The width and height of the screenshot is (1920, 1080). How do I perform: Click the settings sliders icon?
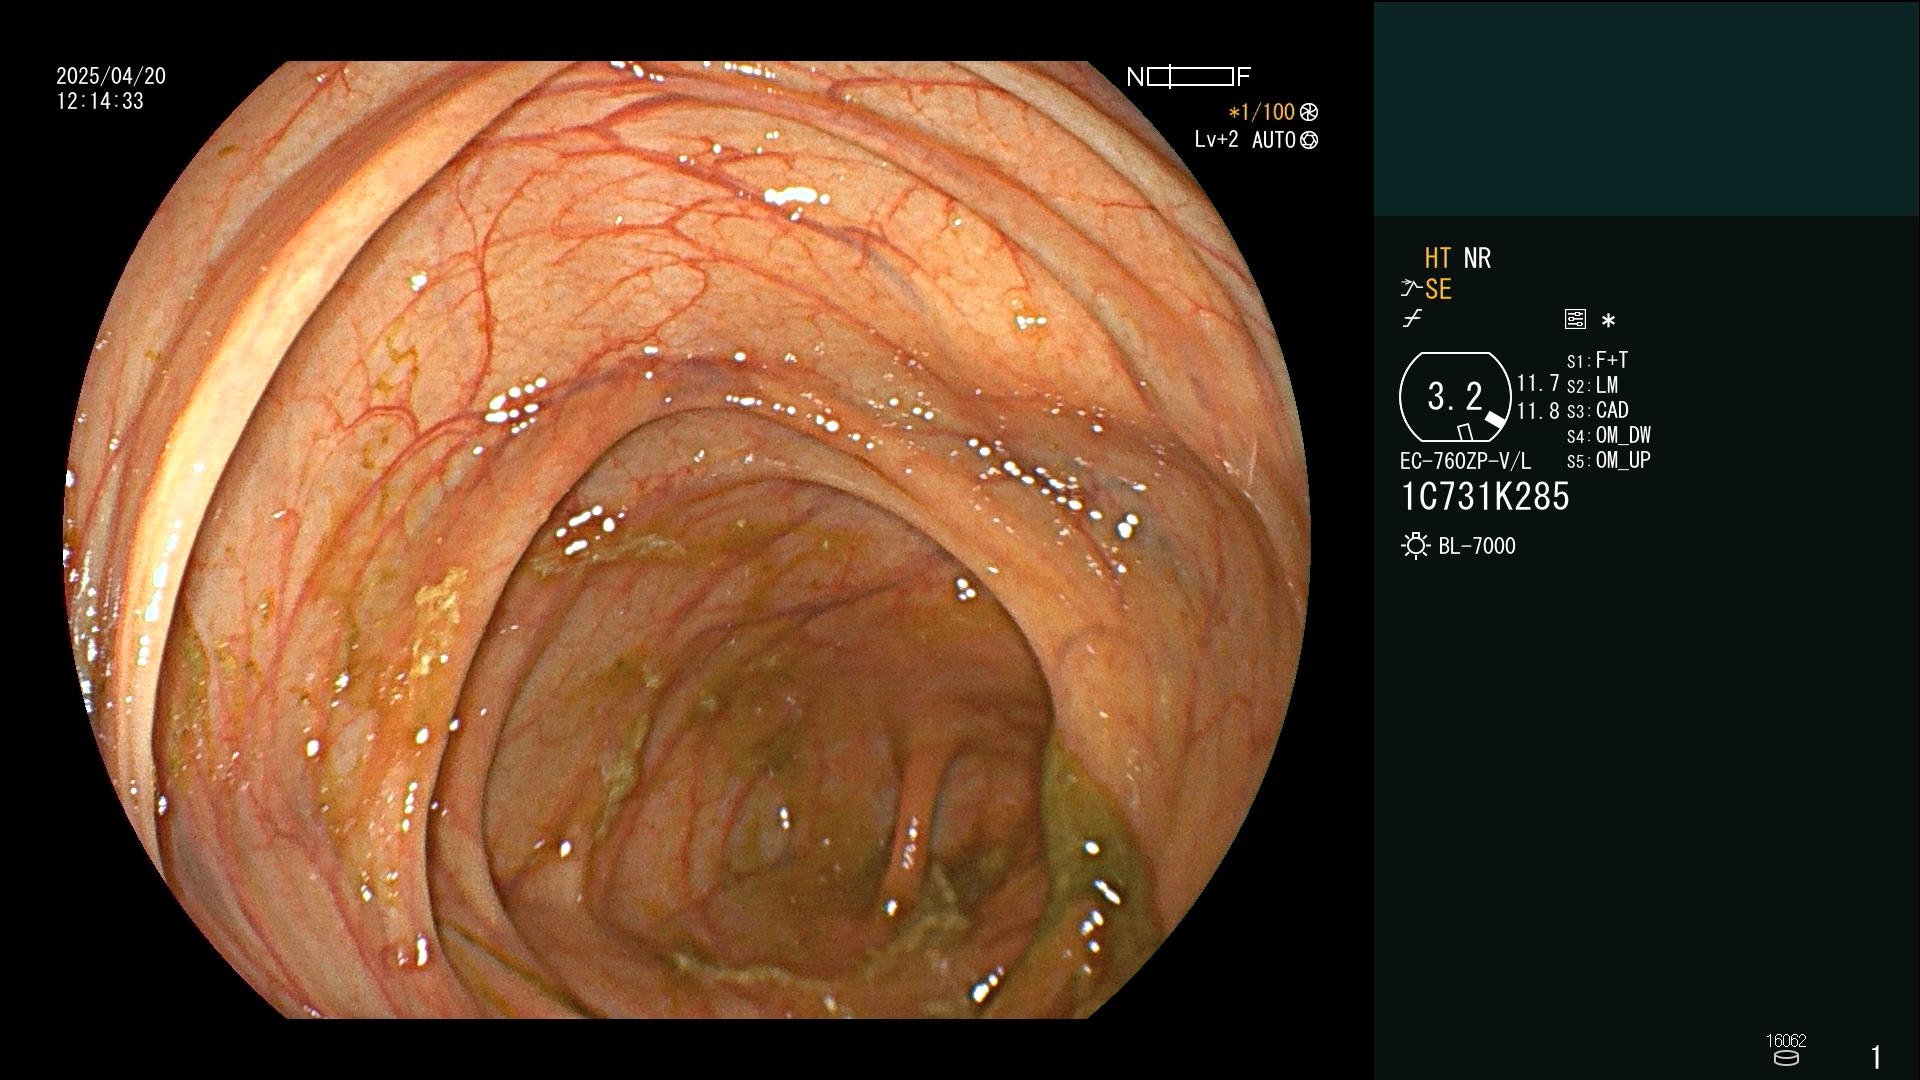click(x=1575, y=319)
